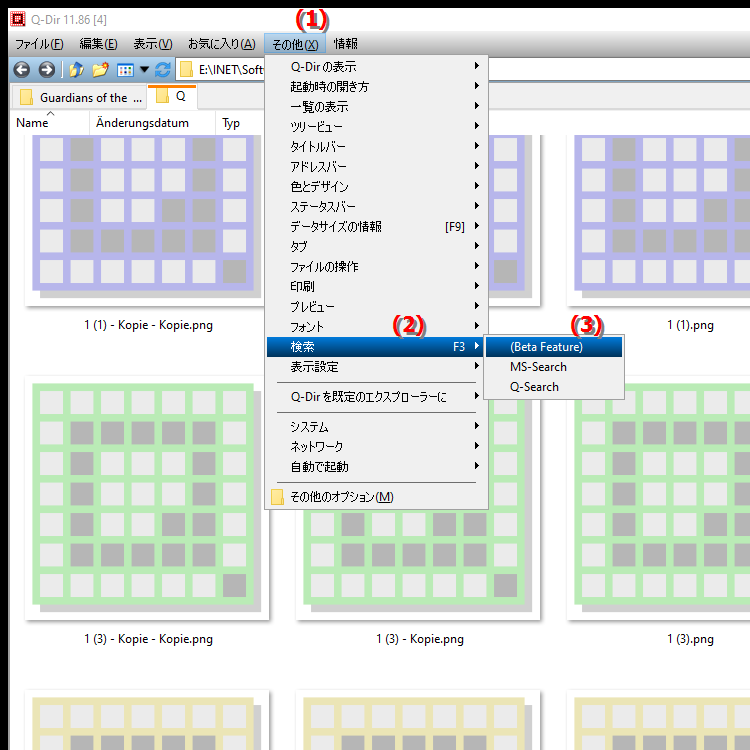Choose Q-Search option

(x=554, y=387)
